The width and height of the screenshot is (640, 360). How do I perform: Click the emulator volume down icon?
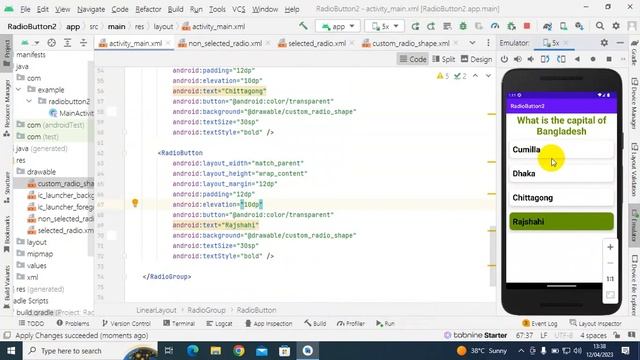(531, 59)
